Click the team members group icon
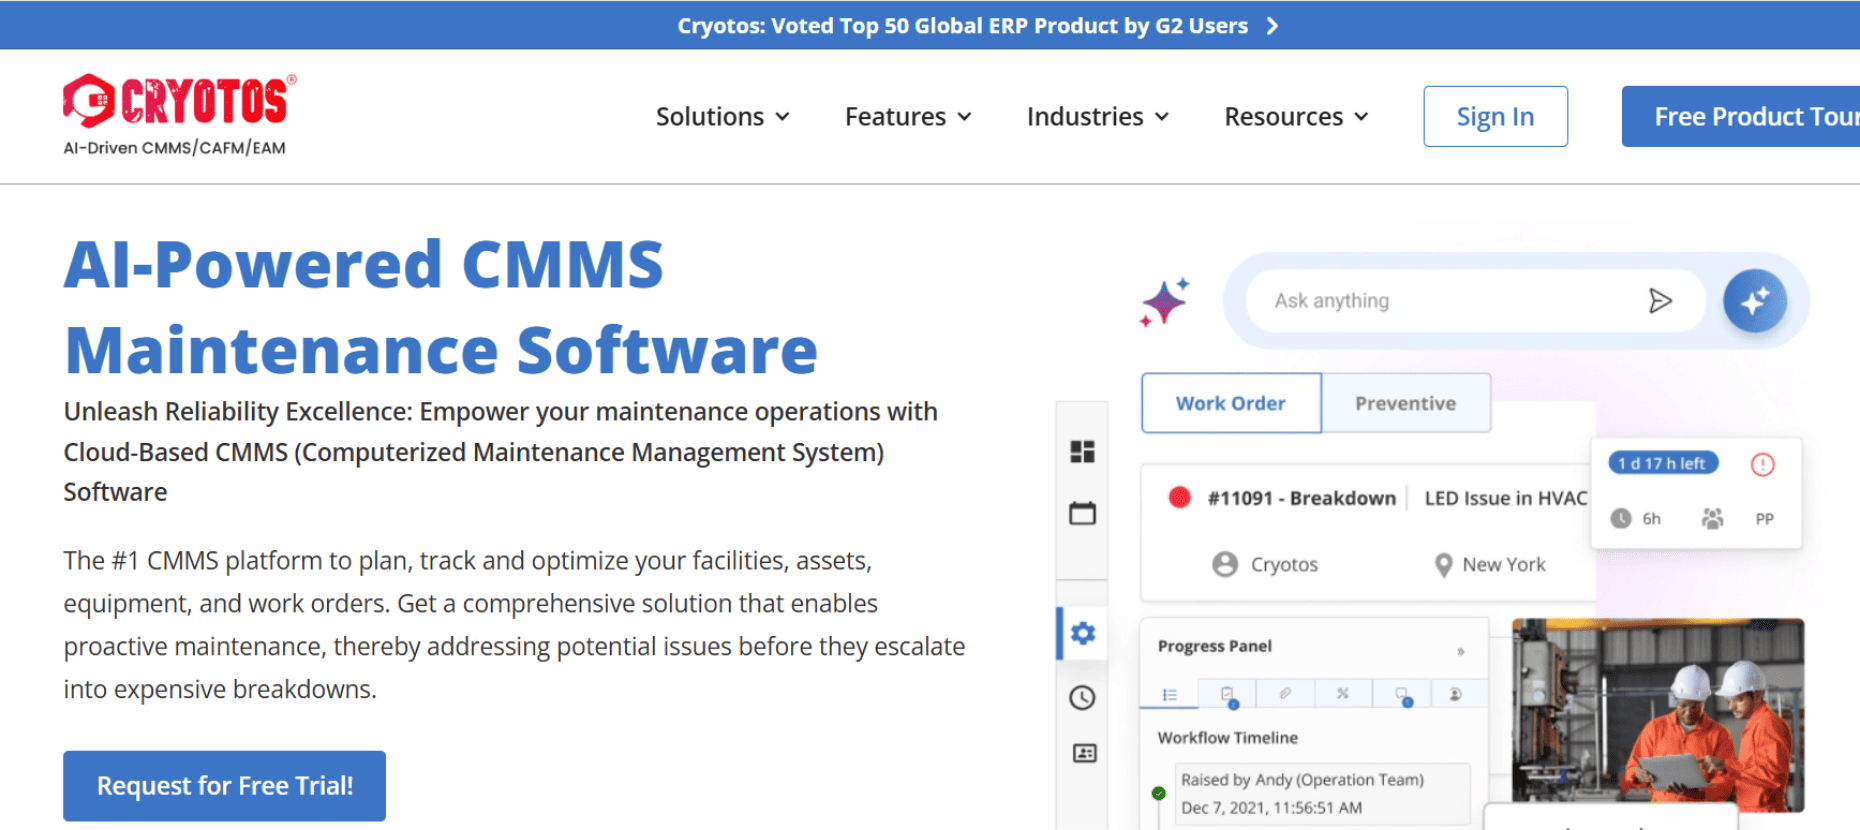1860x830 pixels. pos(1712,518)
